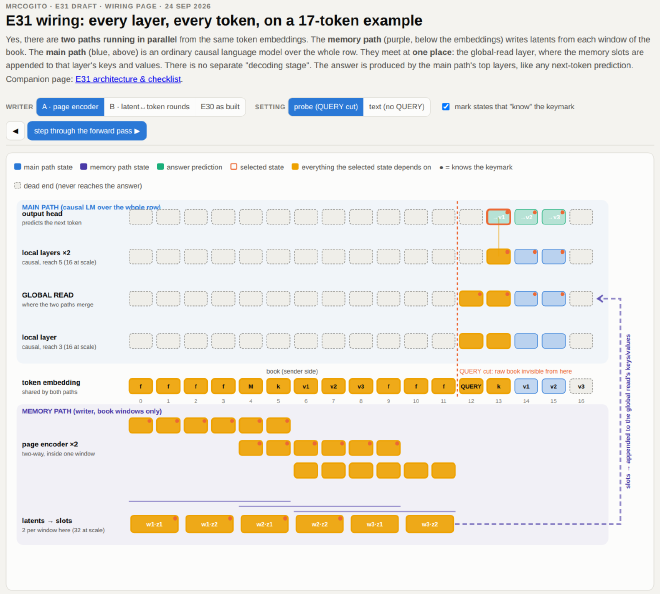Click the answer prediction legend swatch
Screen dimensions: 660x594
[160, 167]
